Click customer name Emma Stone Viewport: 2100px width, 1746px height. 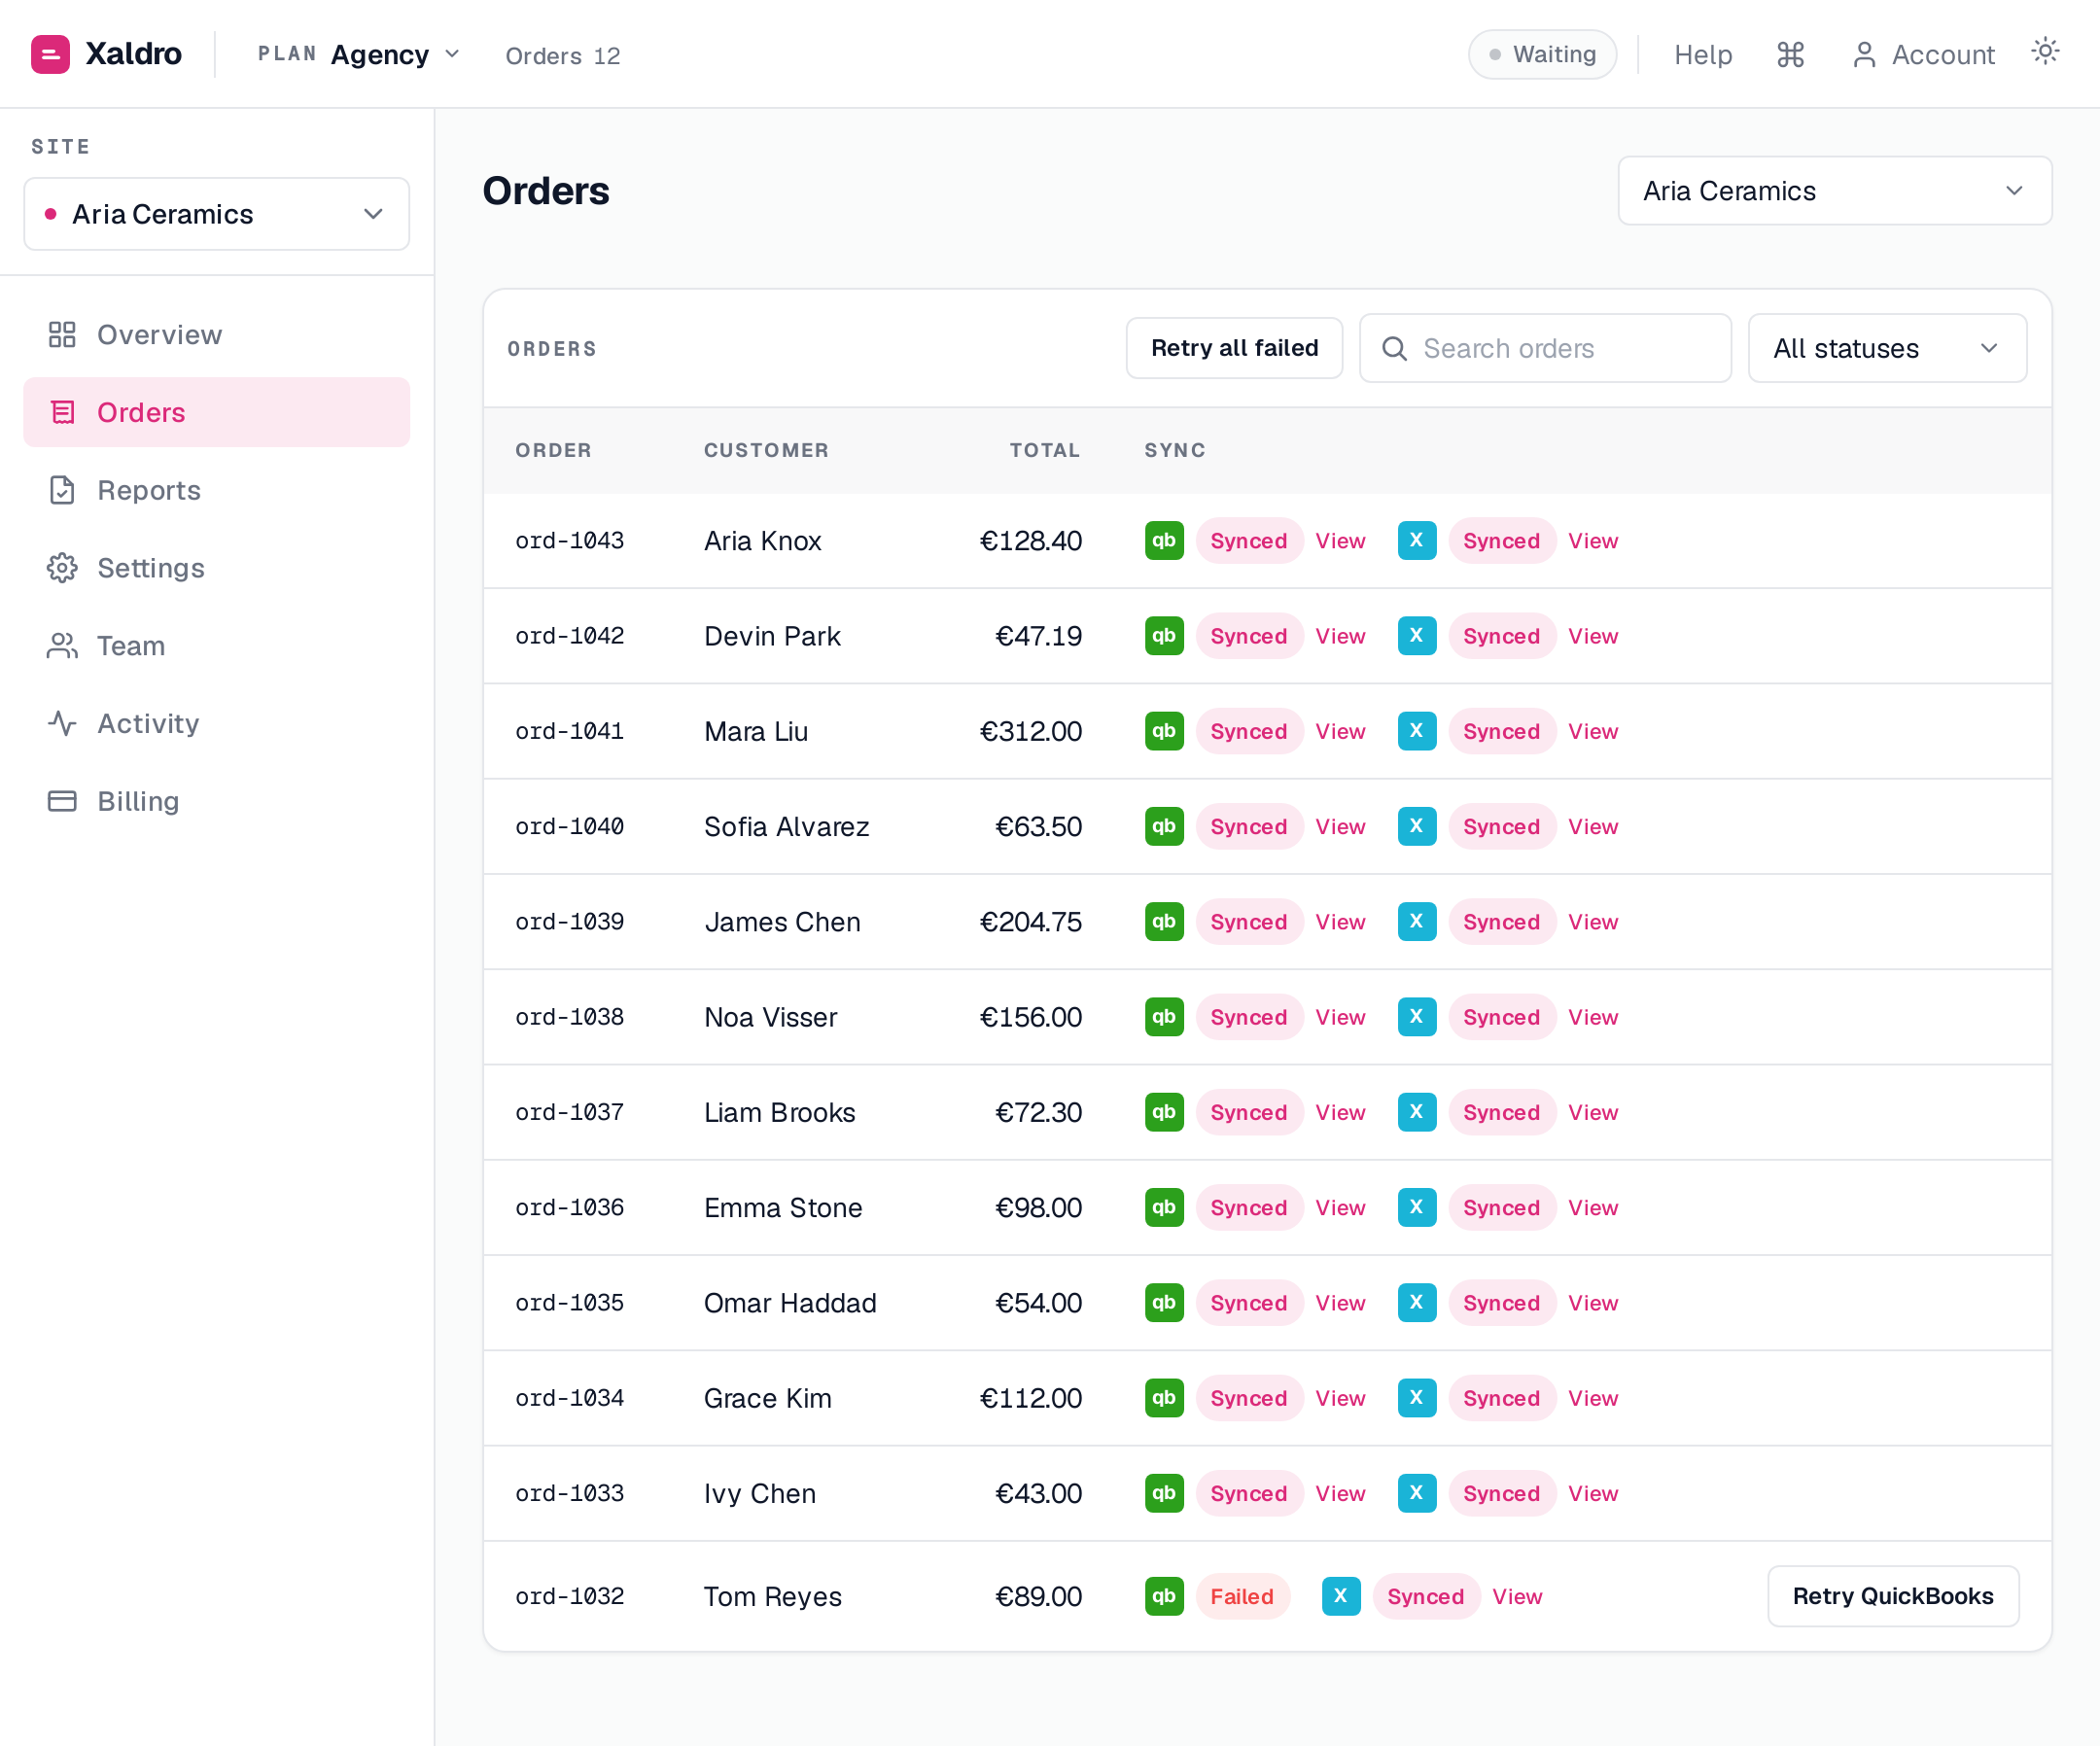[x=782, y=1208]
